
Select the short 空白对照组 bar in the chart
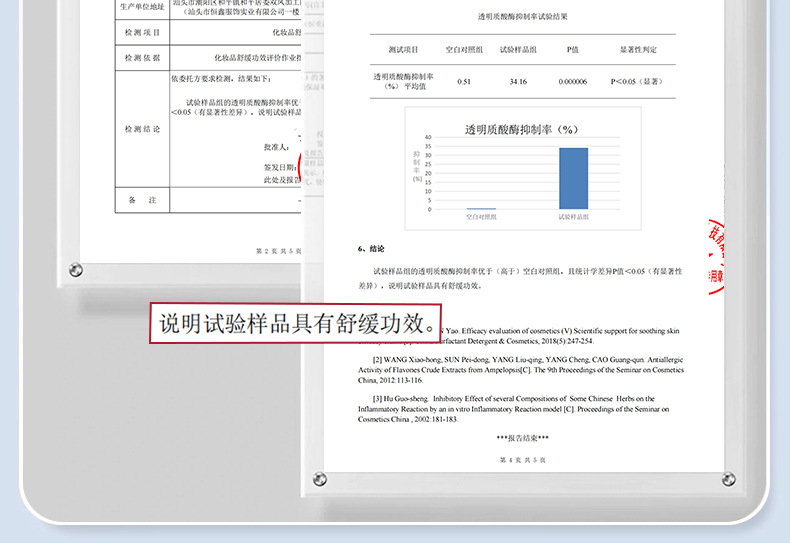coord(481,209)
